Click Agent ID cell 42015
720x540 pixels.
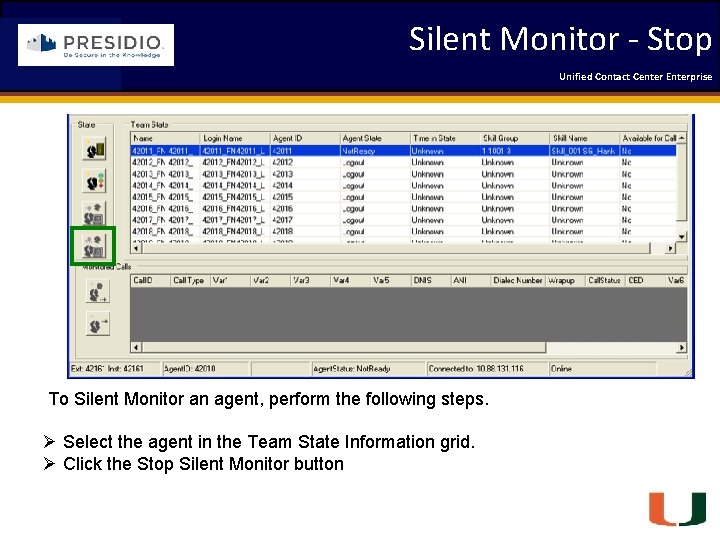tap(305, 197)
